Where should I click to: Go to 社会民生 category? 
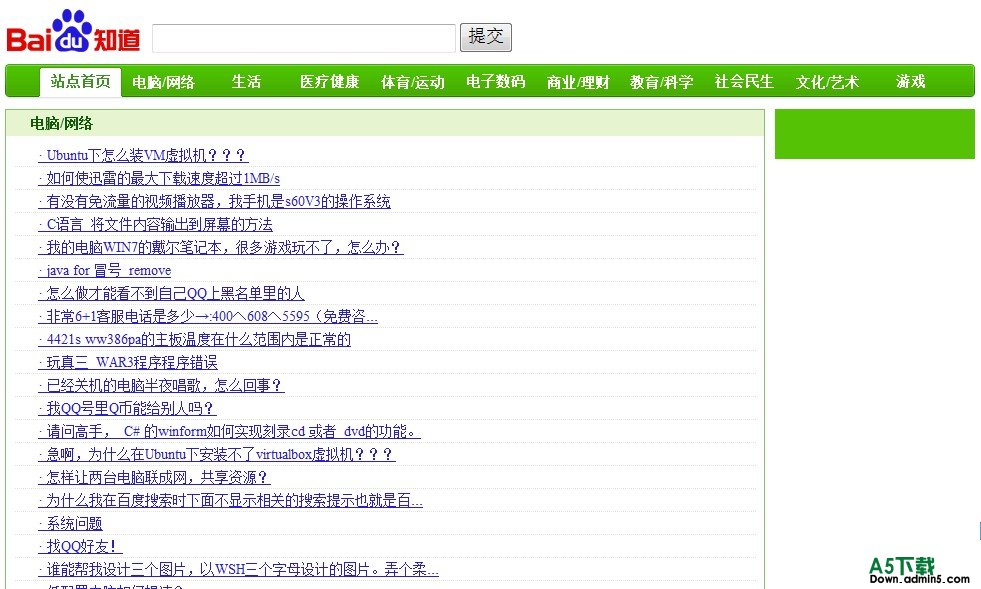click(x=744, y=82)
